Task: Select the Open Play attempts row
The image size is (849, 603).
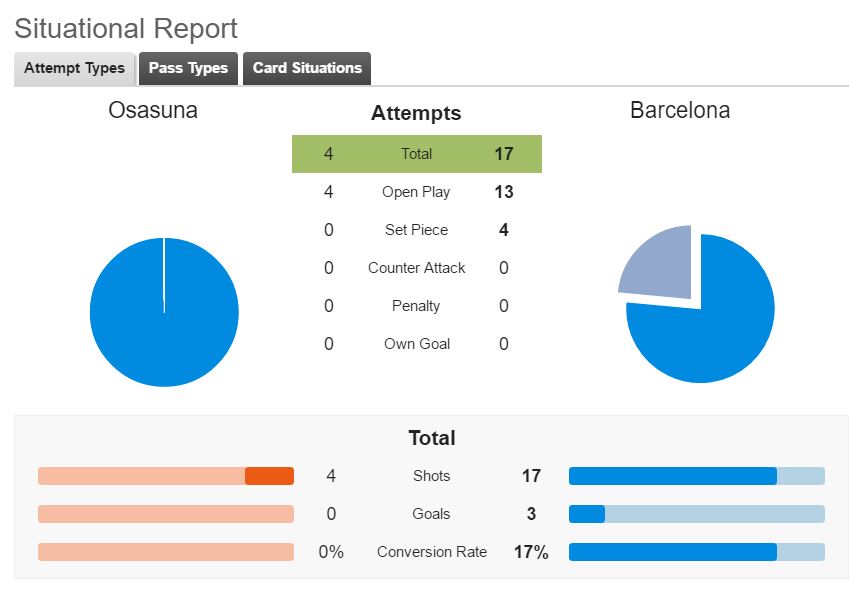Action: 416,192
